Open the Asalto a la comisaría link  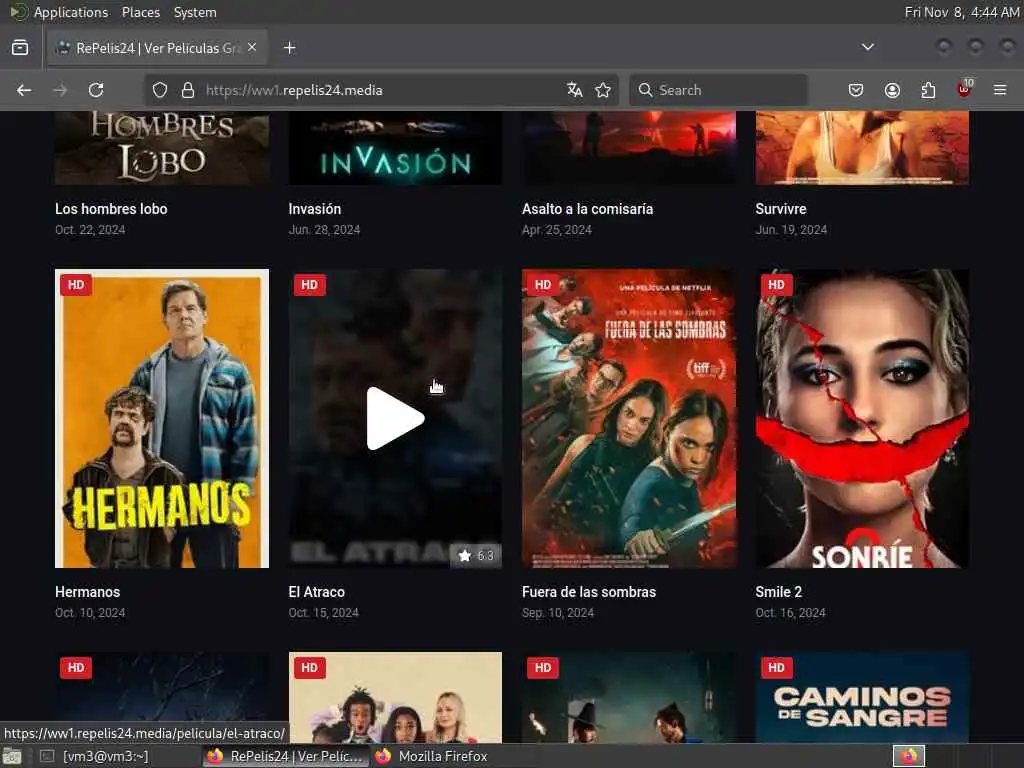[587, 209]
